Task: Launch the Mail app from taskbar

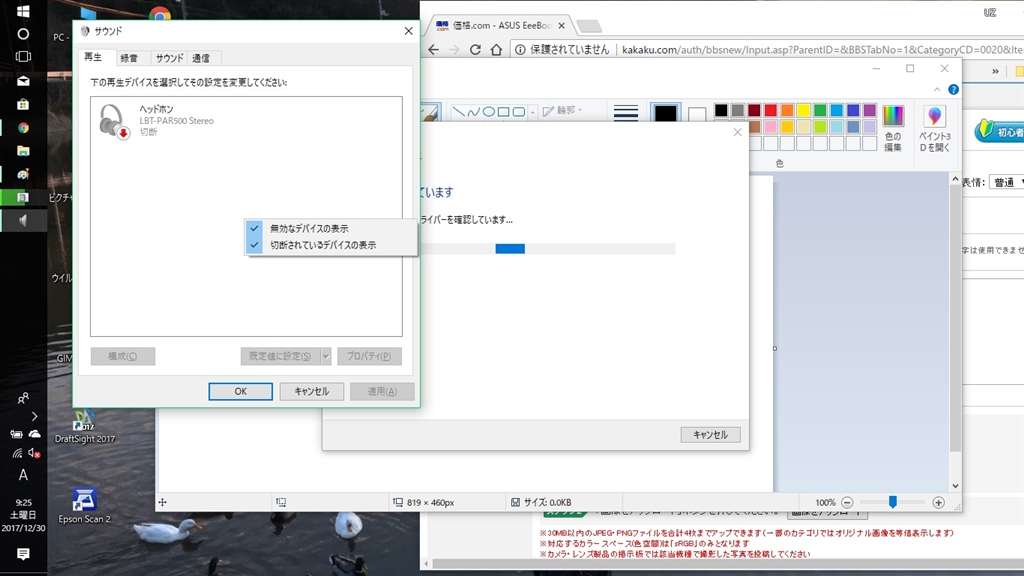Action: [x=23, y=81]
